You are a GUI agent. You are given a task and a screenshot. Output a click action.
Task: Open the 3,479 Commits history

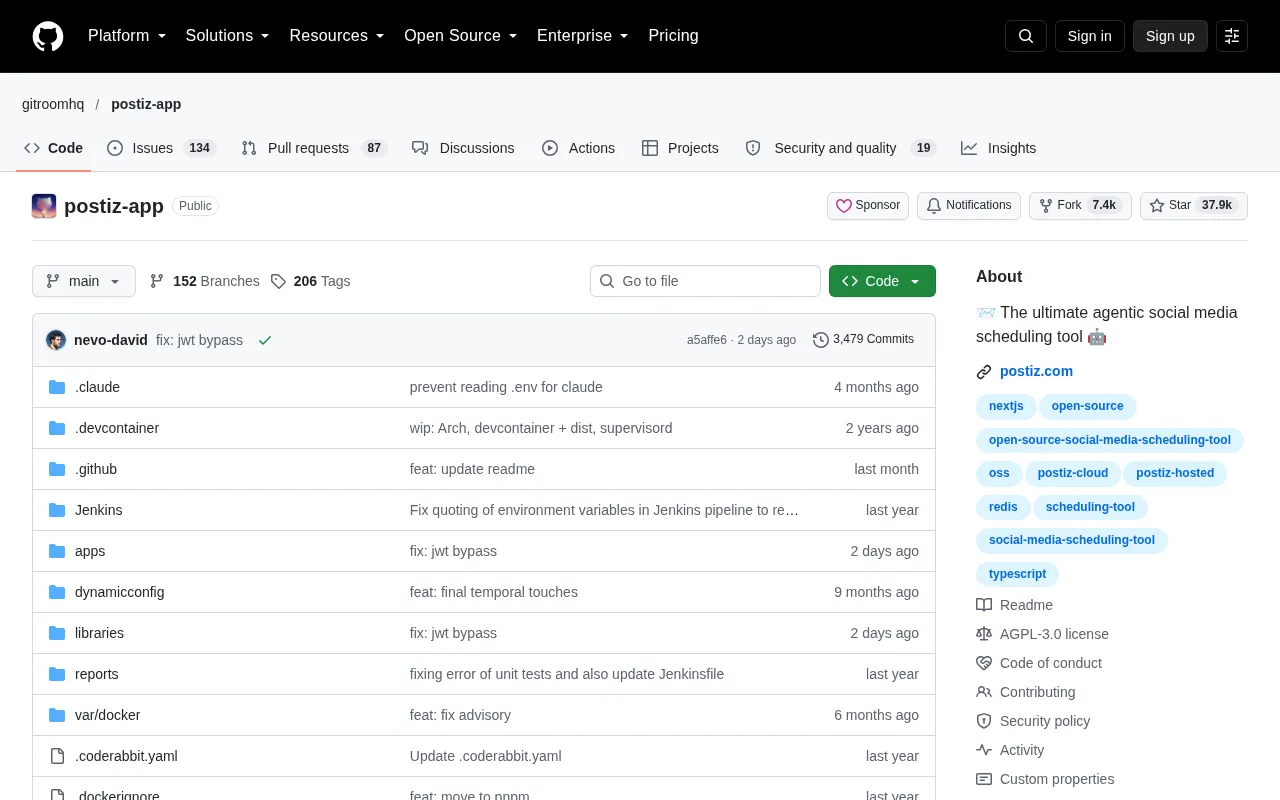(863, 340)
